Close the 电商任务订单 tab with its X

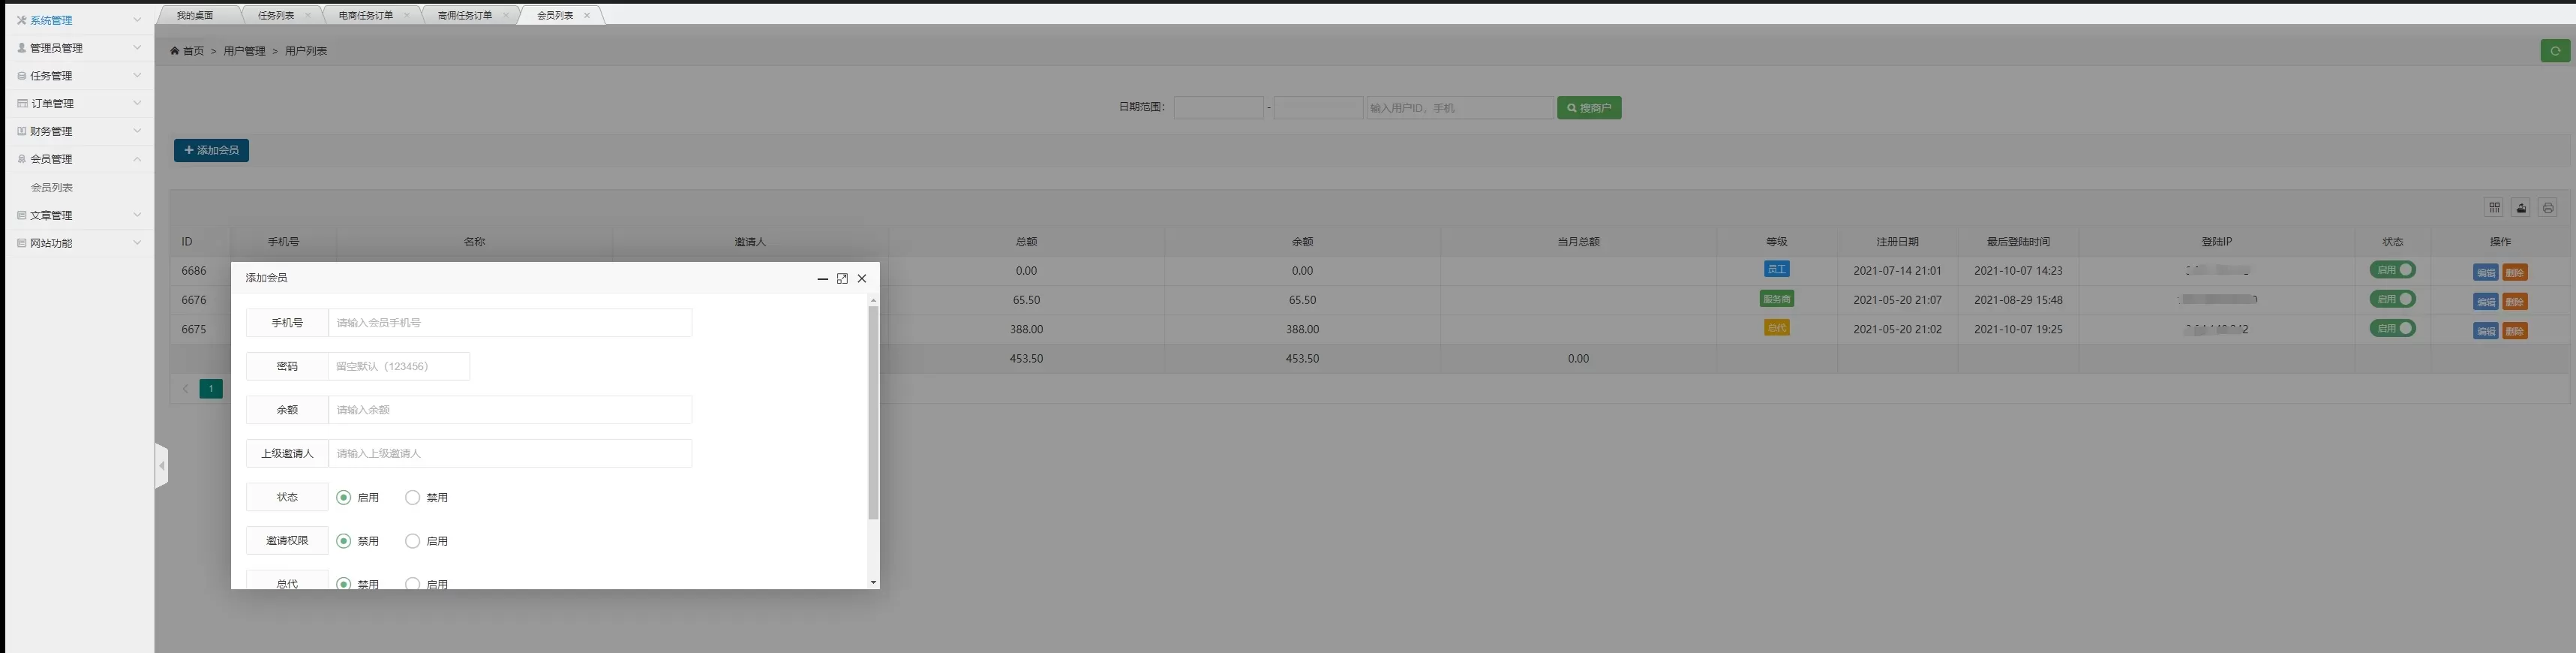click(407, 15)
